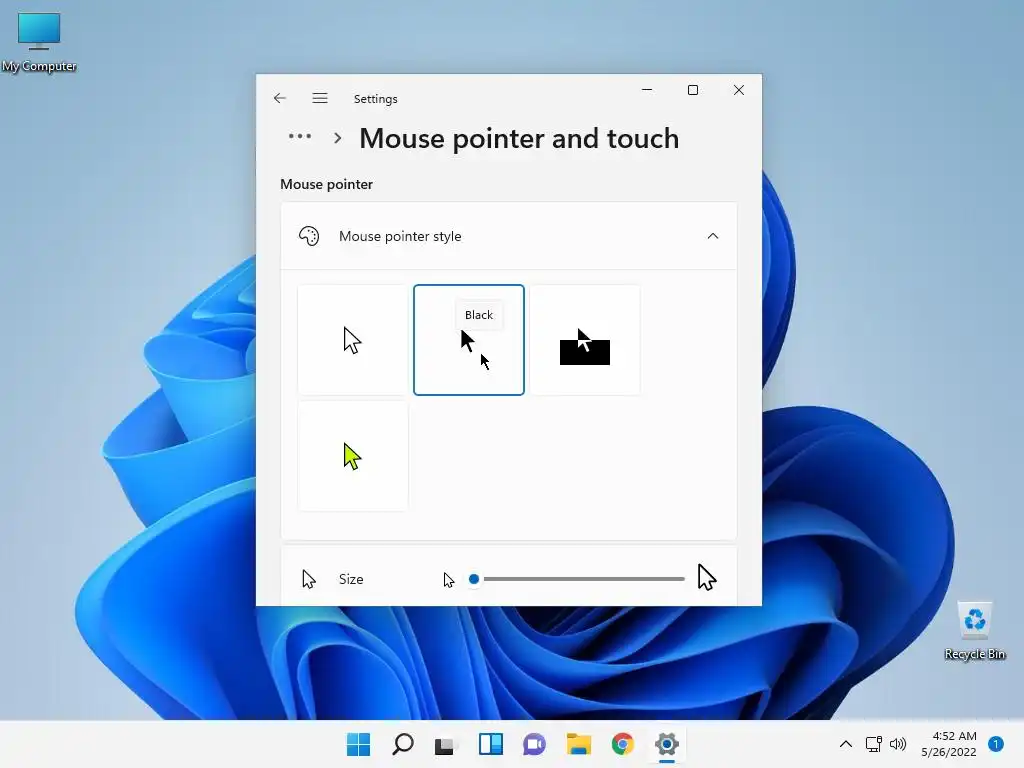Click the pointer Size slider thumb
This screenshot has height=768, width=1024.
tap(474, 579)
